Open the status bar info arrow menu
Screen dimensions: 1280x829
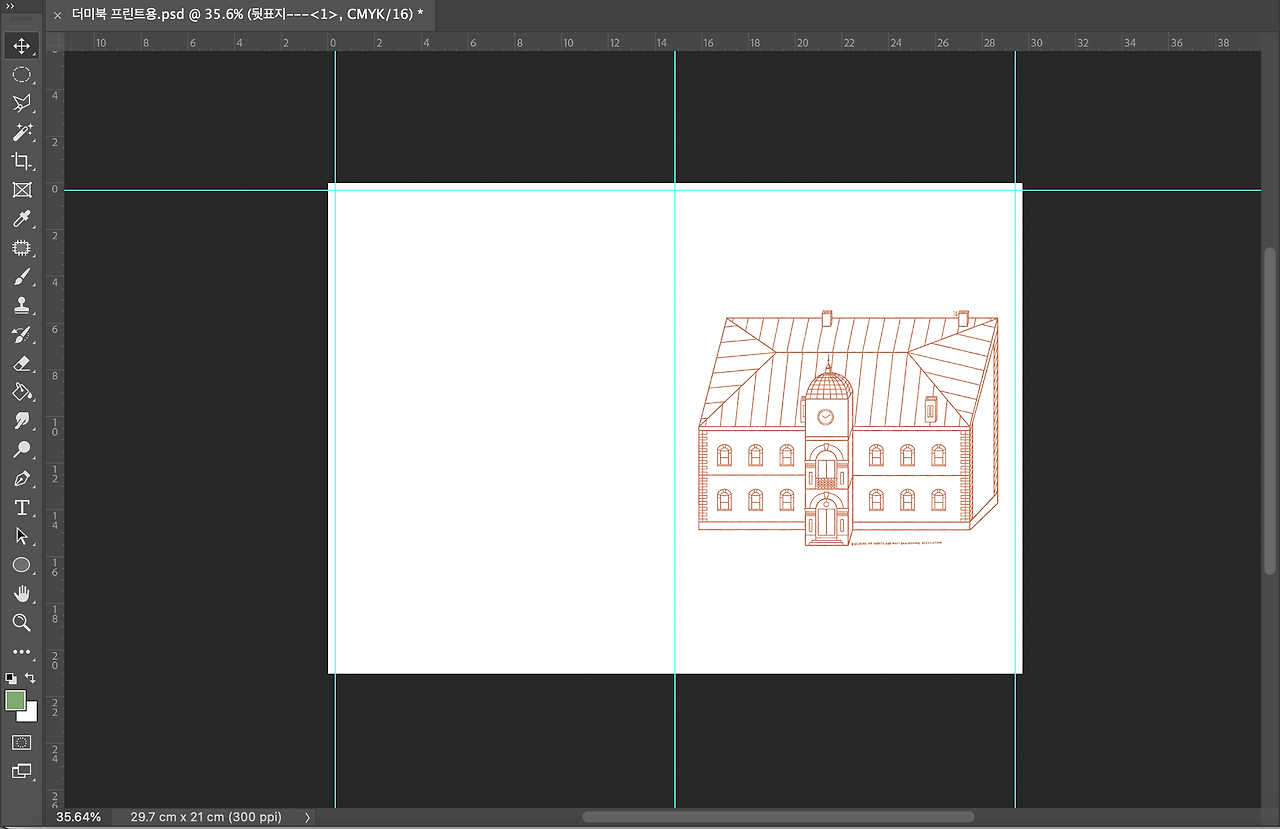(307, 817)
